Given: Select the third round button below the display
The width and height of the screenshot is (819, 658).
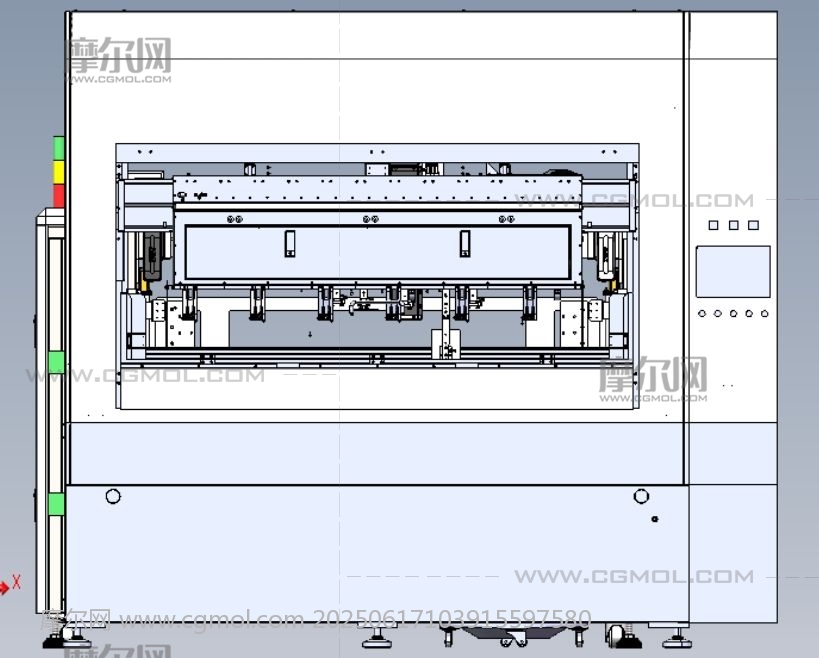Looking at the screenshot, I should pos(733,313).
